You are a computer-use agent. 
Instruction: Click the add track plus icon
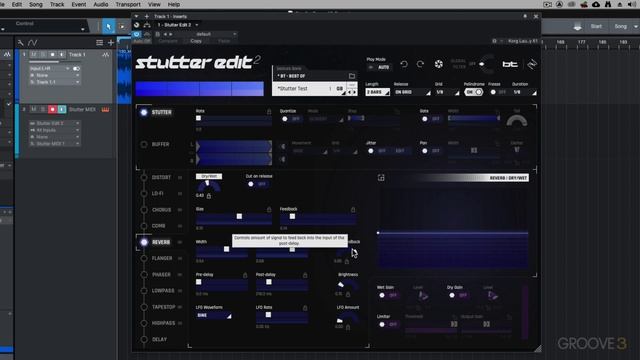click(111, 42)
